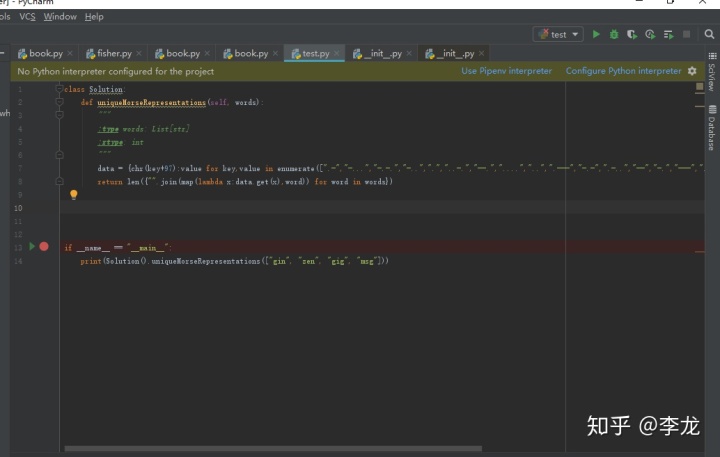Run test with coverage
Image resolution: width=720 pixels, height=457 pixels.
(632, 34)
